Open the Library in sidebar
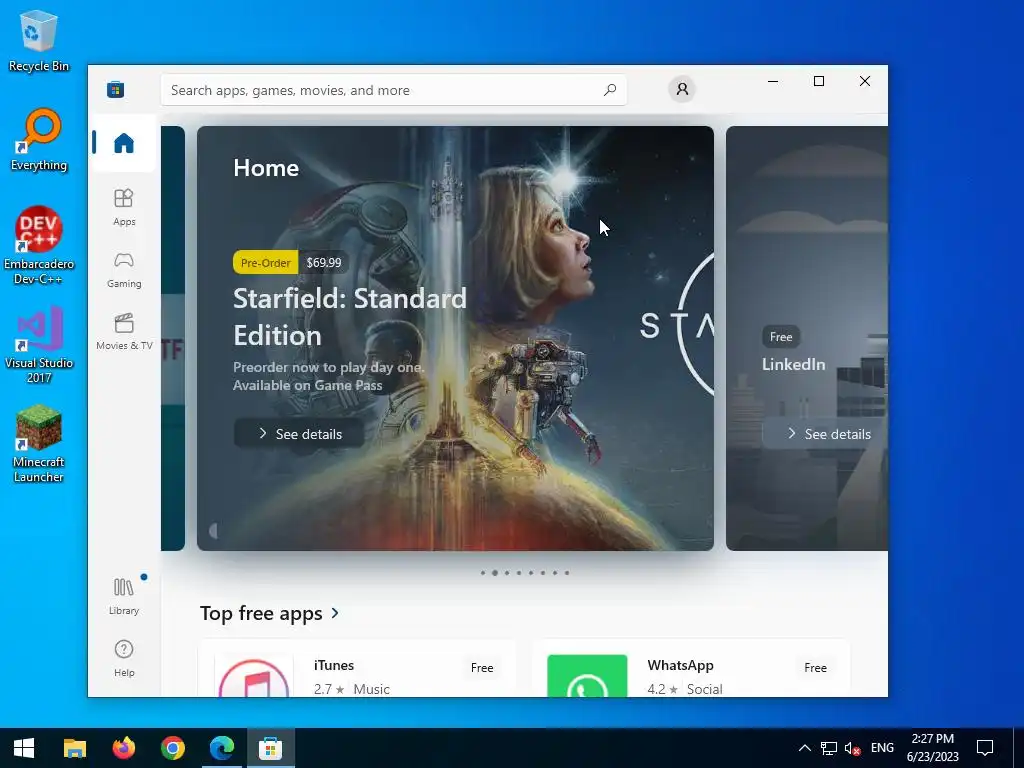1024x768 pixels. point(123,596)
